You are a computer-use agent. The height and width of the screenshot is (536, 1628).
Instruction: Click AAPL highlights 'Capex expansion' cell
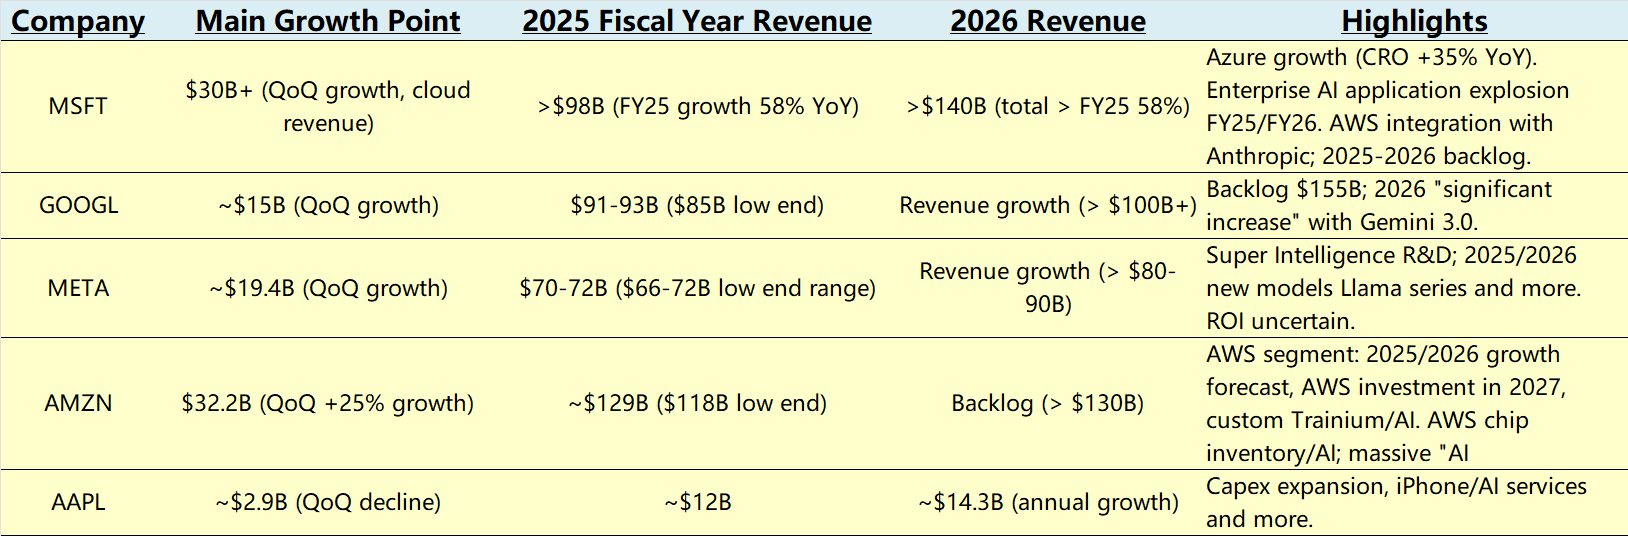pyautogui.click(x=1396, y=502)
